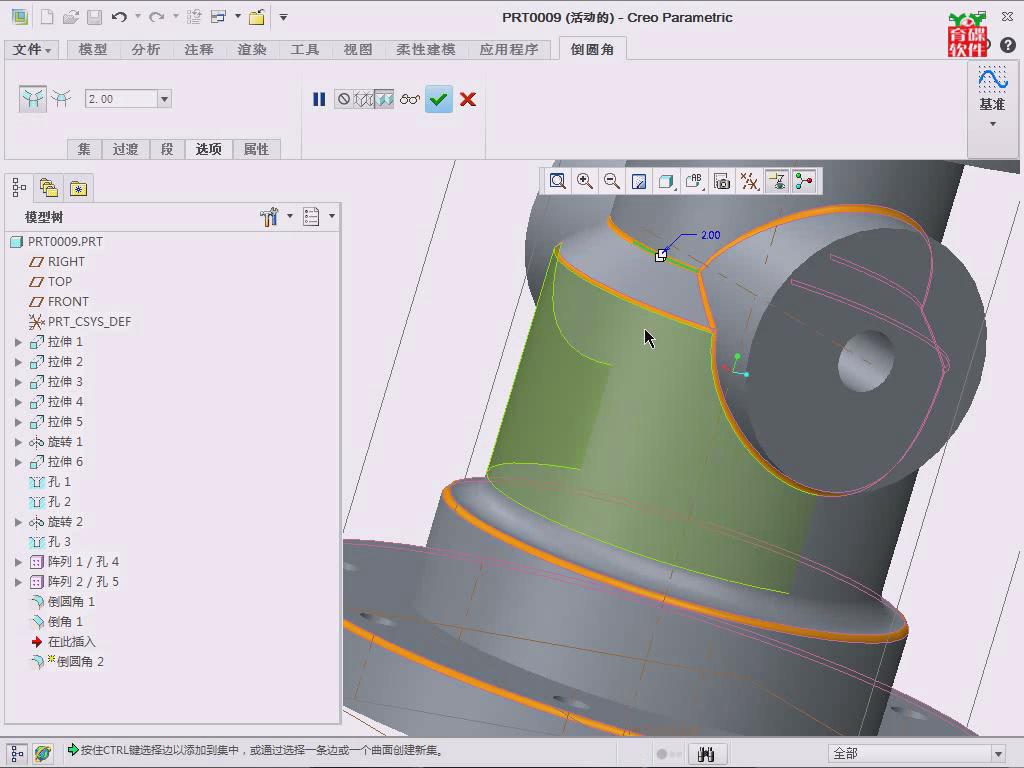Cancel the round feature with the red X
Image resolution: width=1024 pixels, height=768 pixels.
[x=468, y=99]
